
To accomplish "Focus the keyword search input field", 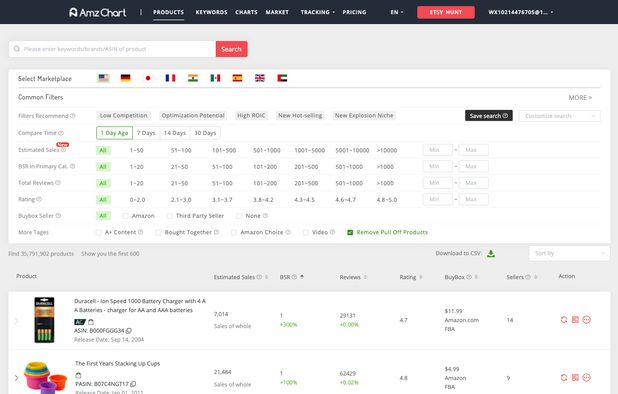I will pos(112,49).
